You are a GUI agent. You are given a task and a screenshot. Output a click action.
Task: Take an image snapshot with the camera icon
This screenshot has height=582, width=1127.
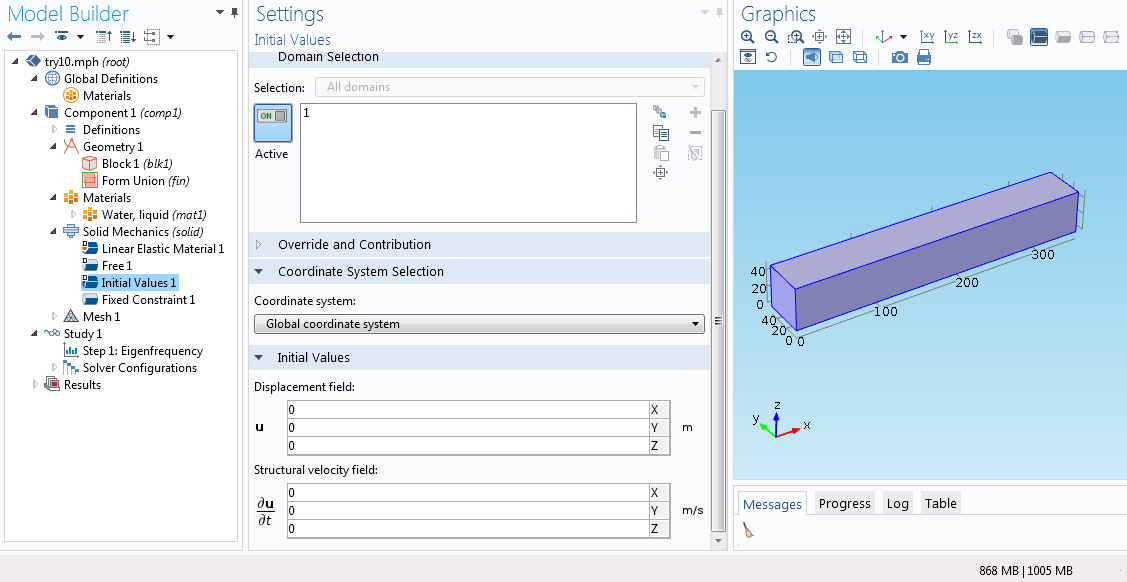click(899, 58)
